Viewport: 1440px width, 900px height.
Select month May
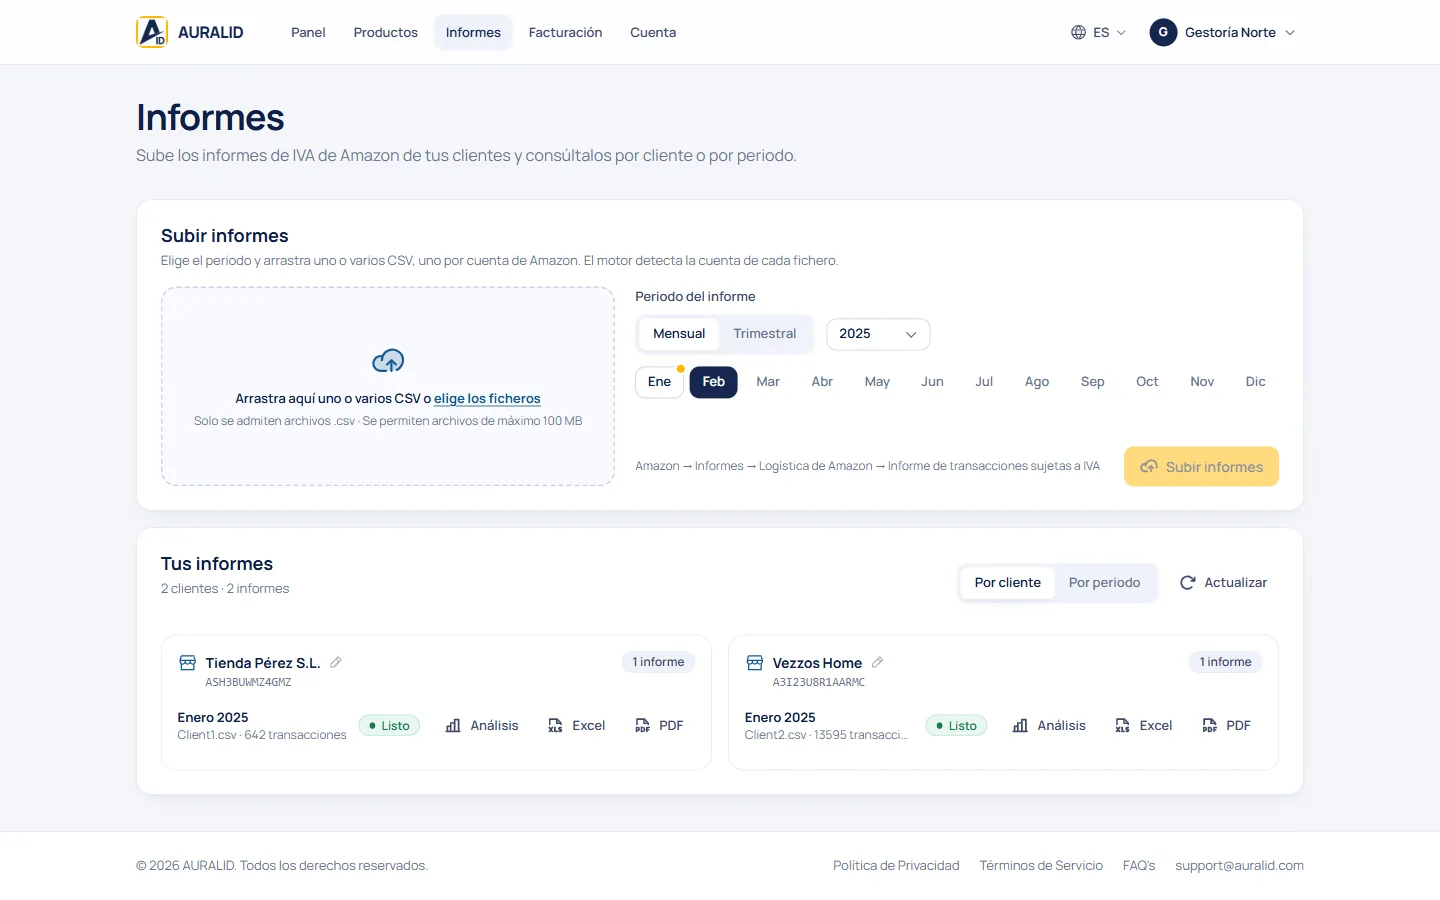click(877, 382)
